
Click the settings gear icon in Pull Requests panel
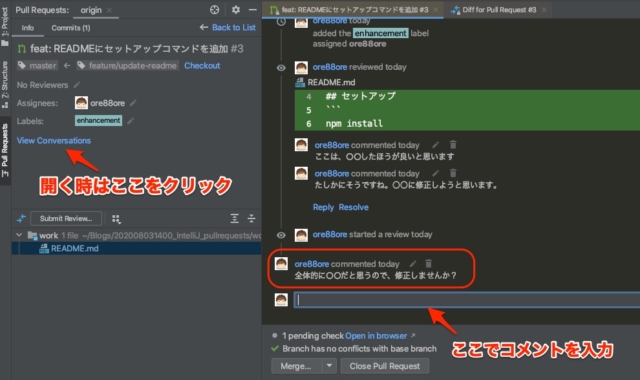click(236, 10)
